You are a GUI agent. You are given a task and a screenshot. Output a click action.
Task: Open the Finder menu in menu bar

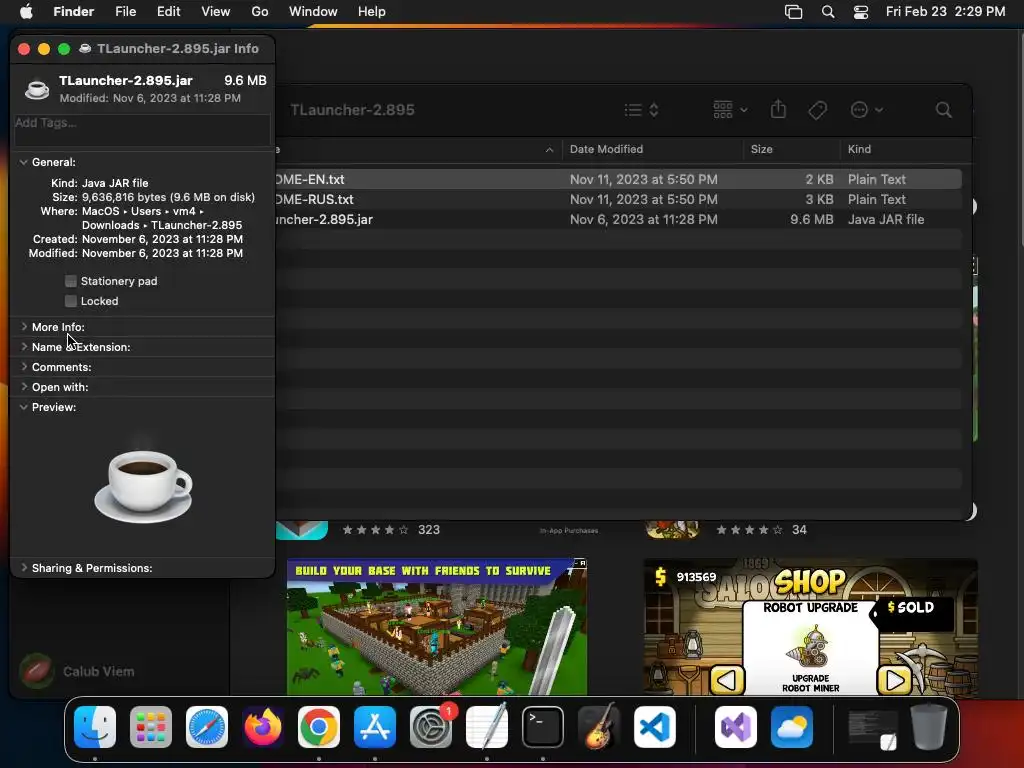pyautogui.click(x=73, y=12)
